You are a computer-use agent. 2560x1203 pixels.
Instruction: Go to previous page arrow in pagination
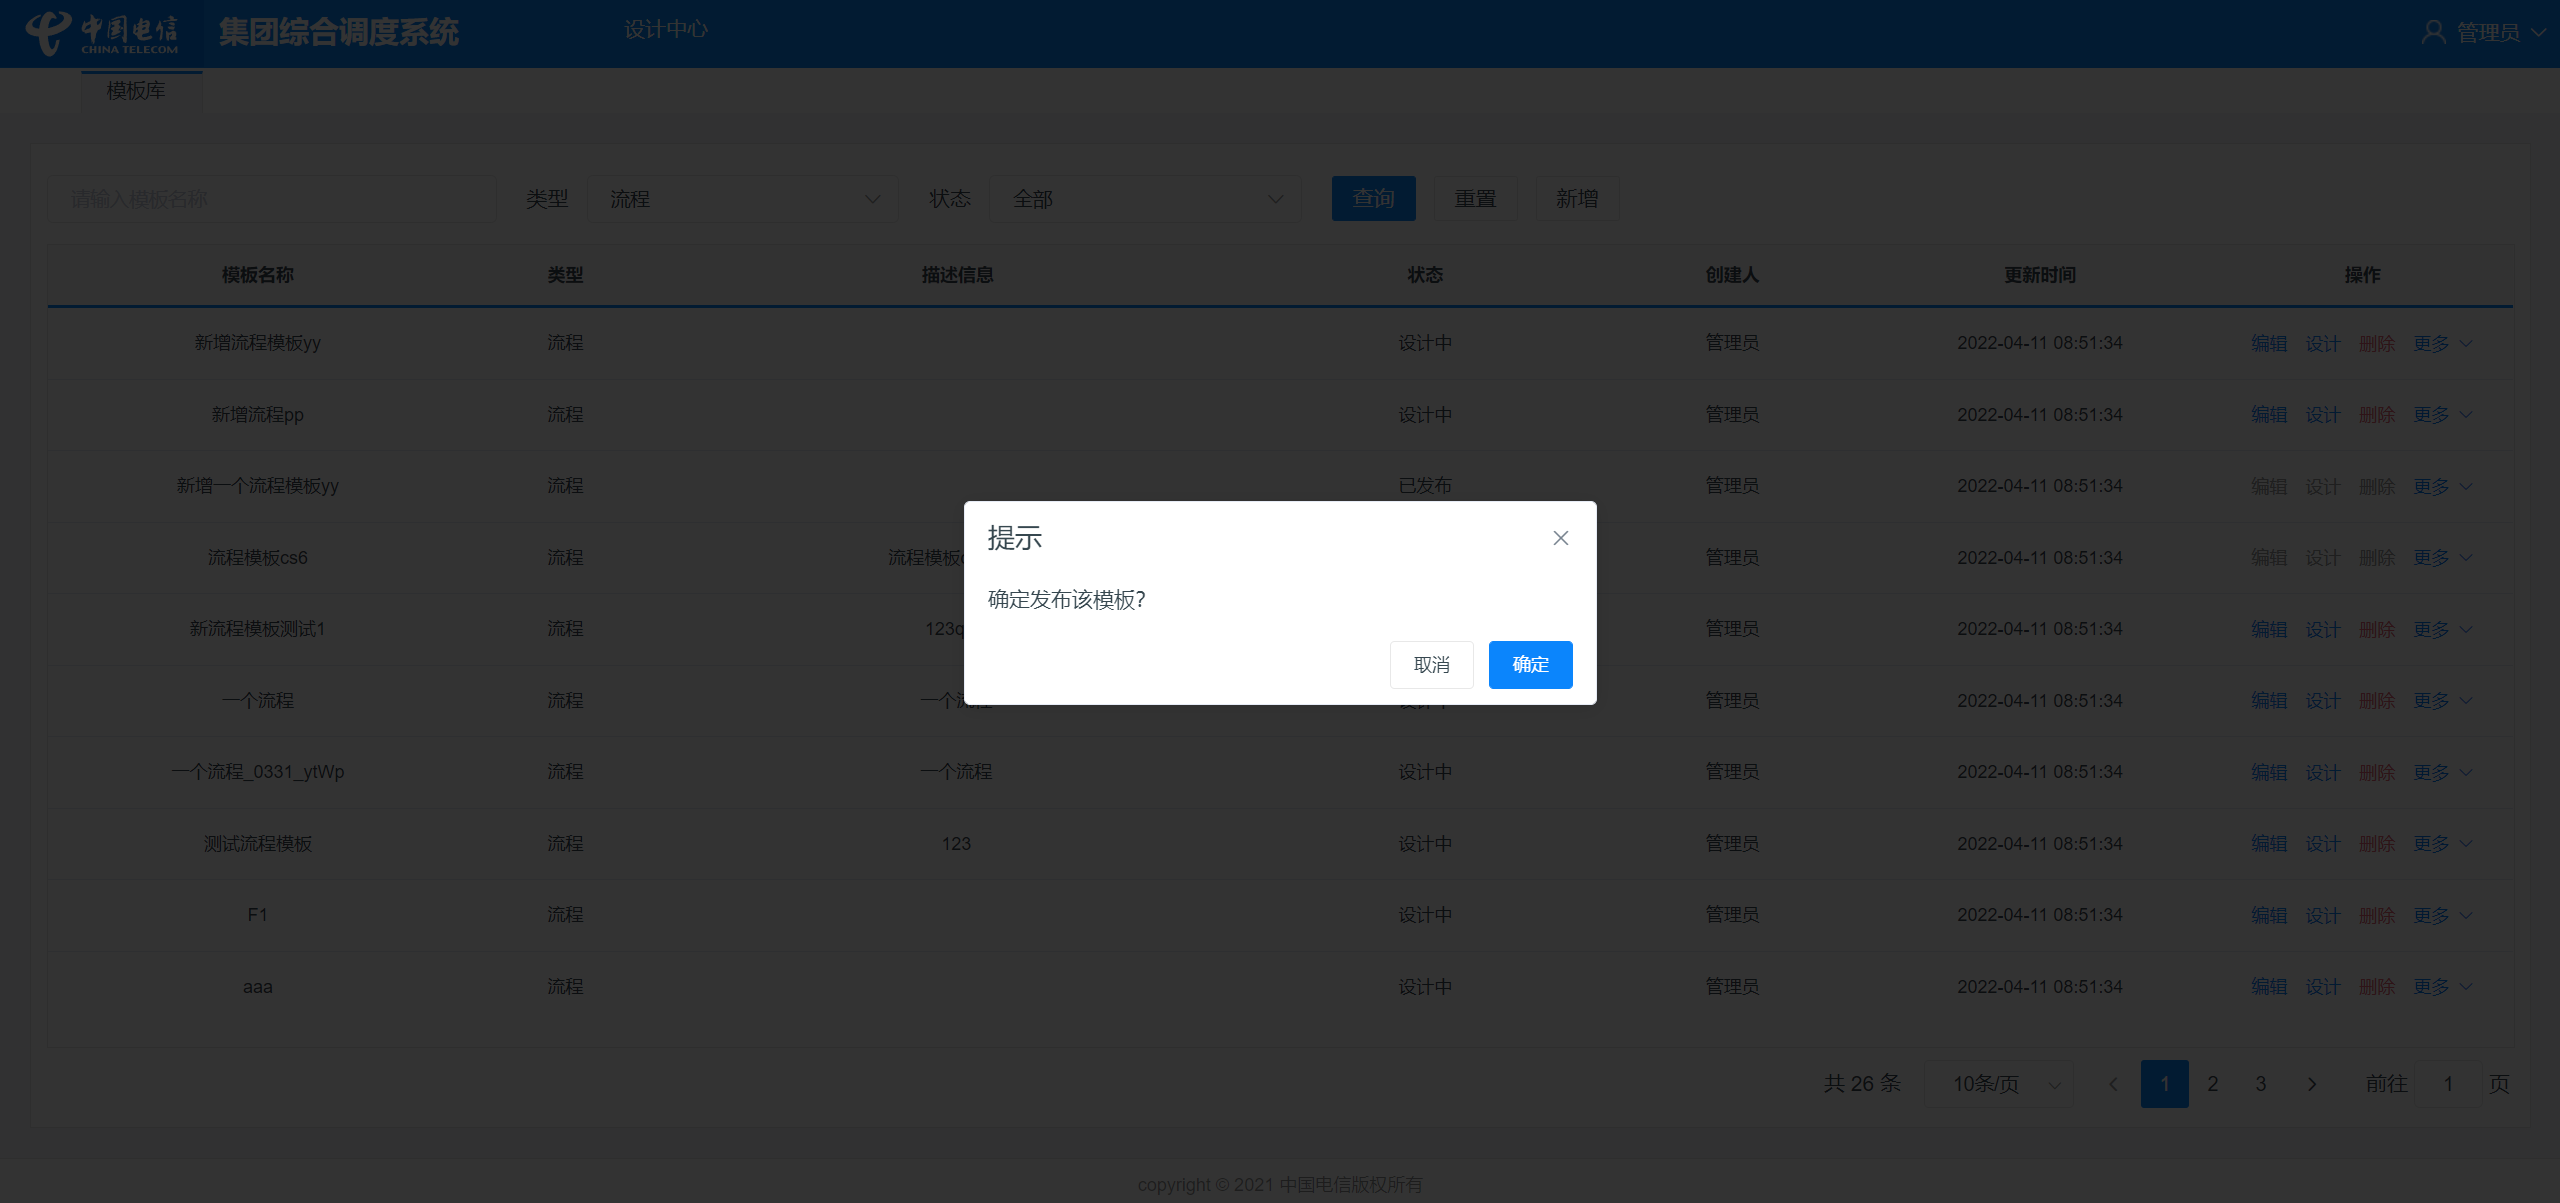[2113, 1084]
